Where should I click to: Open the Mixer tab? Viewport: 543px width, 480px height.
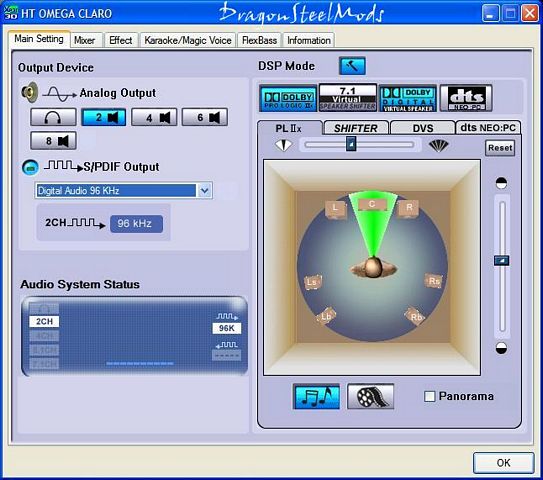pyautogui.click(x=85, y=41)
